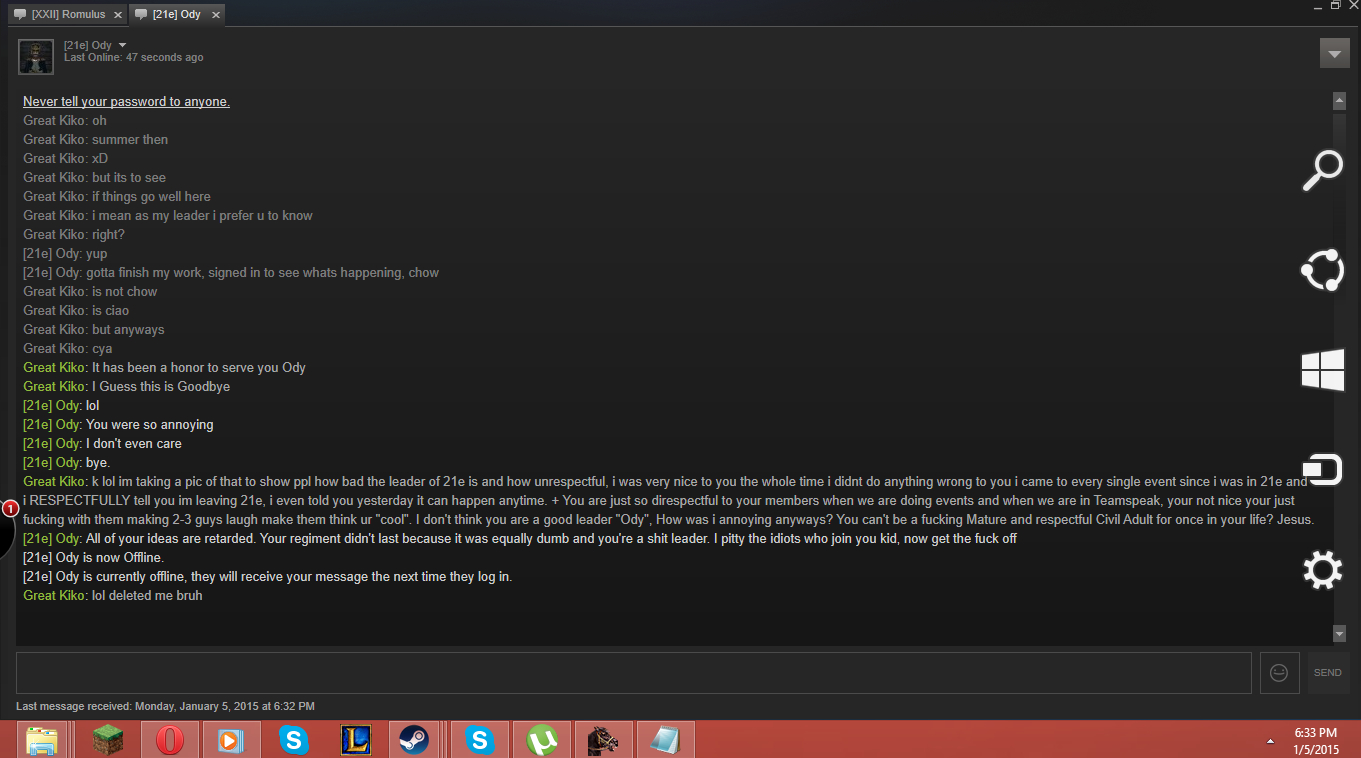The image size is (1361, 758).
Task: Click the chat message input field
Action: point(634,673)
